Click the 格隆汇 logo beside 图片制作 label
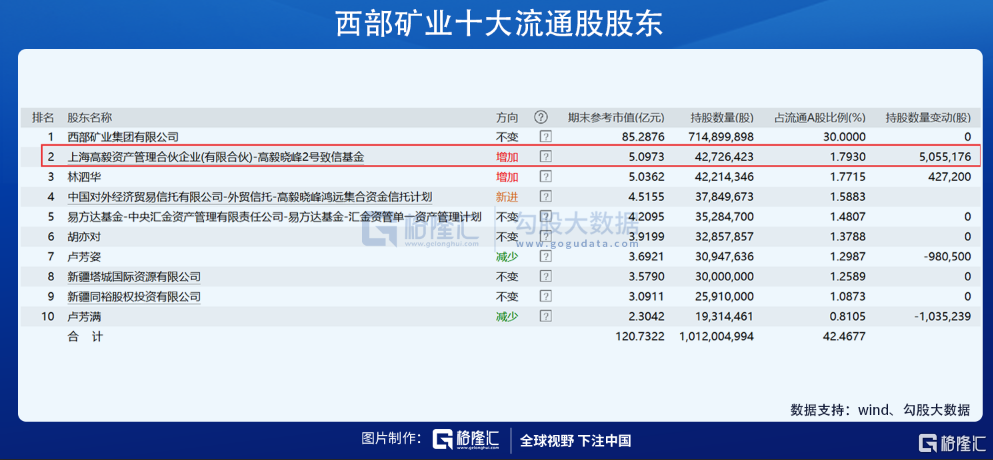The width and height of the screenshot is (993, 460). pyautogui.click(x=466, y=440)
